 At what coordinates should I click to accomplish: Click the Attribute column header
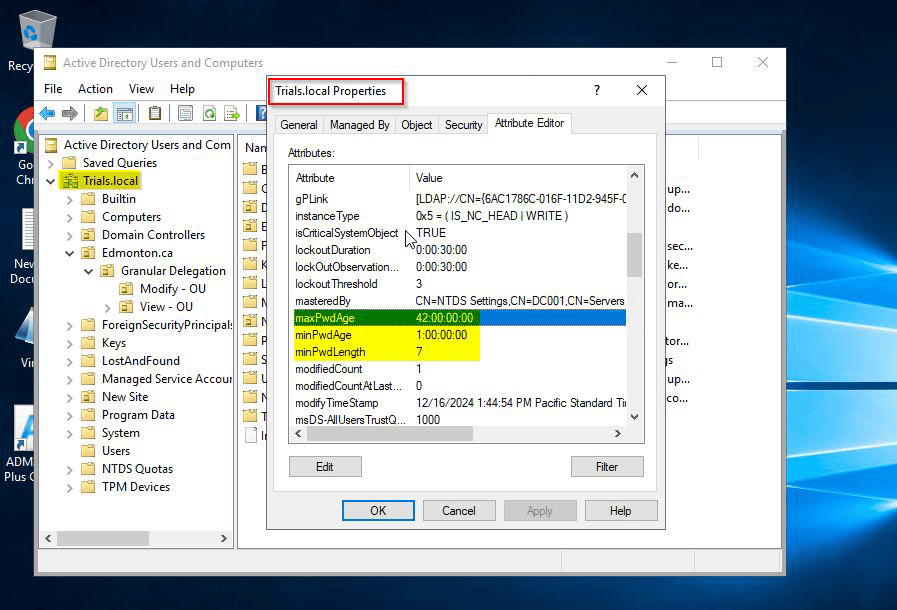(350, 178)
